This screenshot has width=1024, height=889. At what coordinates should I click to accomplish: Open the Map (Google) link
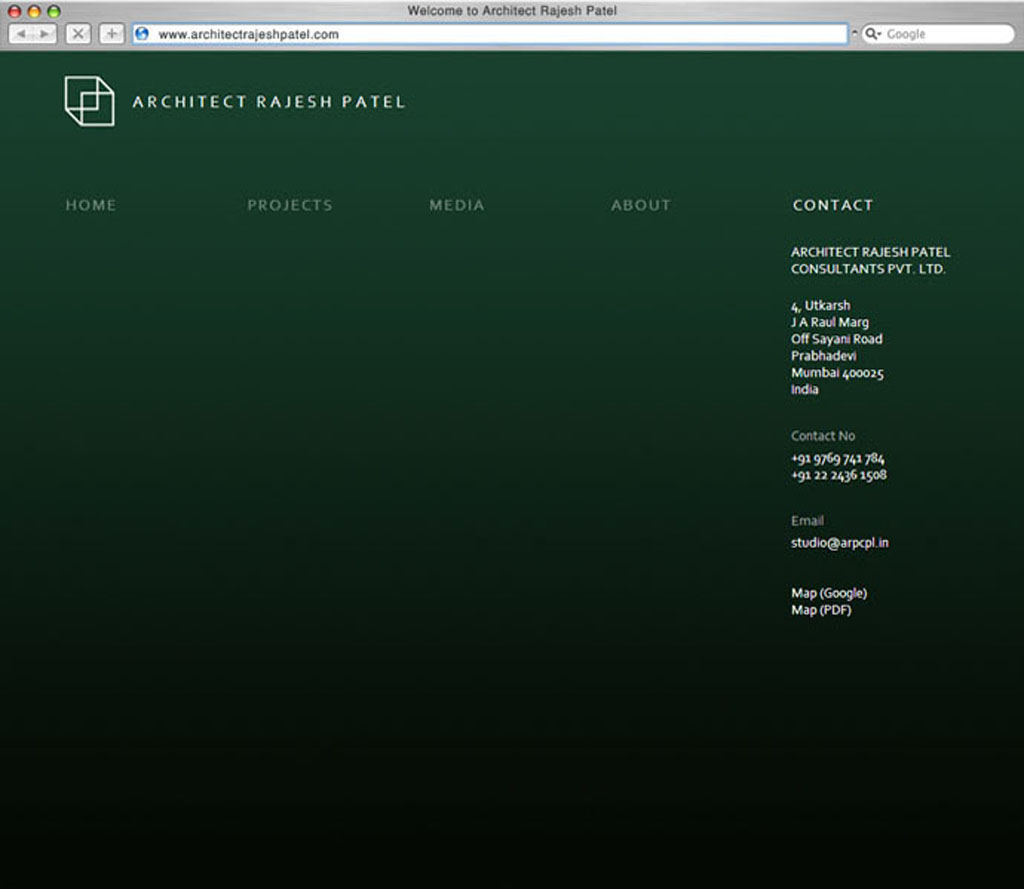pyautogui.click(x=829, y=593)
